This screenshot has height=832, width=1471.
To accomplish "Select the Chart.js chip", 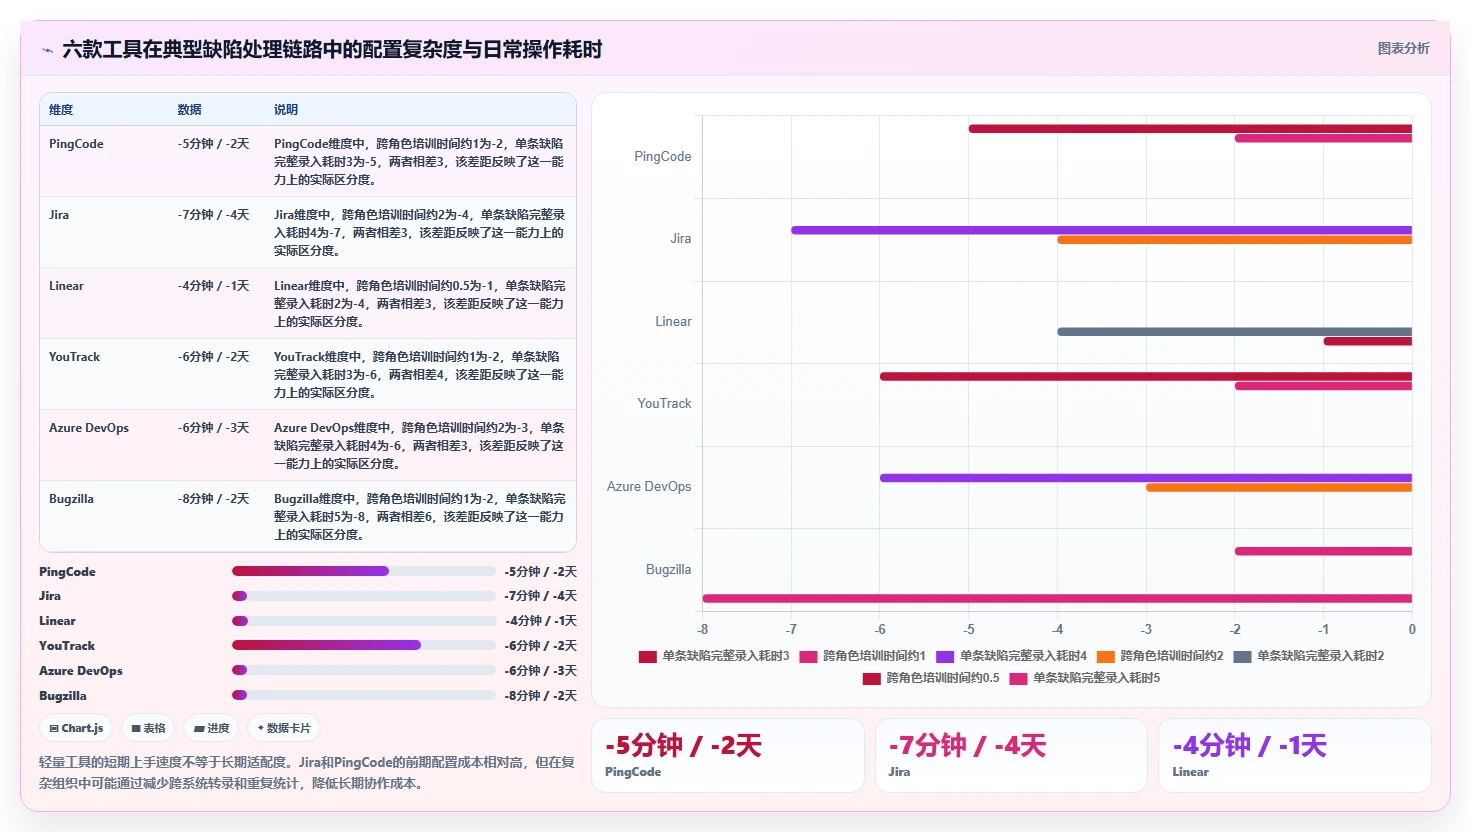I will [x=77, y=728].
